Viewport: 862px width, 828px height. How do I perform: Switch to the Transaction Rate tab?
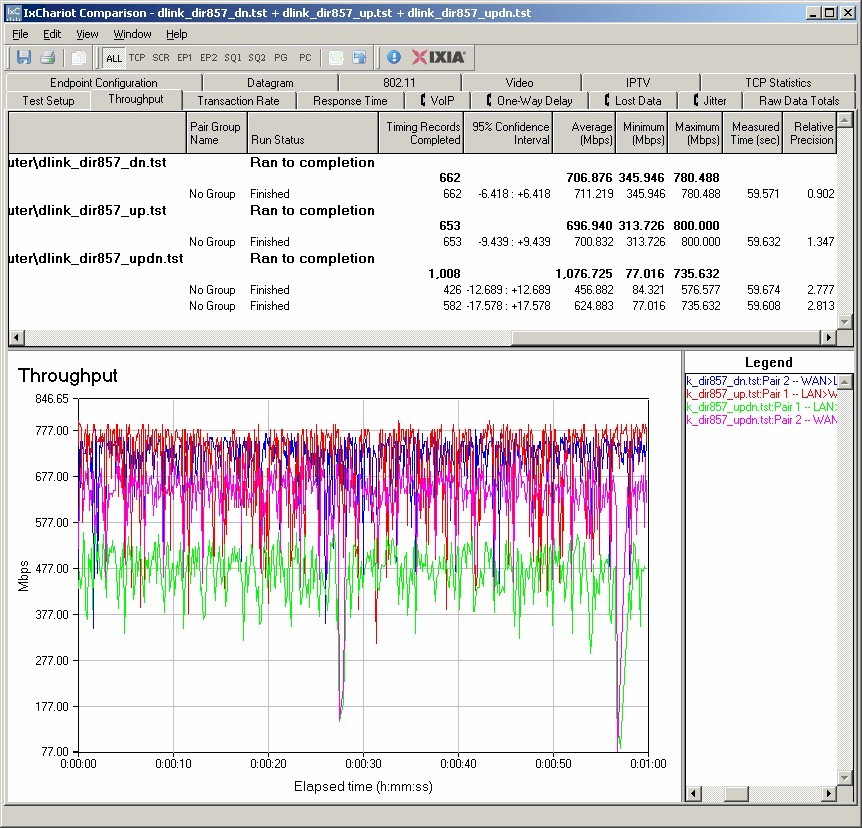(x=238, y=101)
